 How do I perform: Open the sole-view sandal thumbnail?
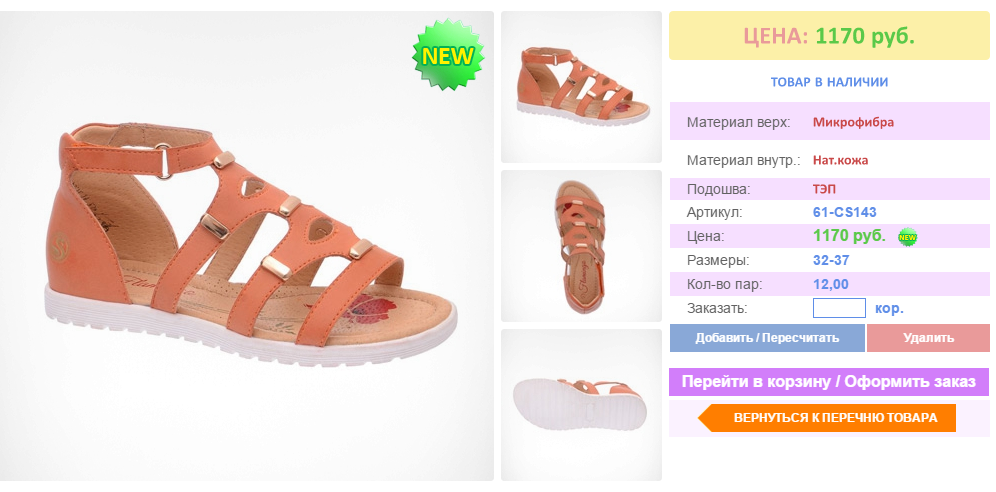click(x=581, y=404)
